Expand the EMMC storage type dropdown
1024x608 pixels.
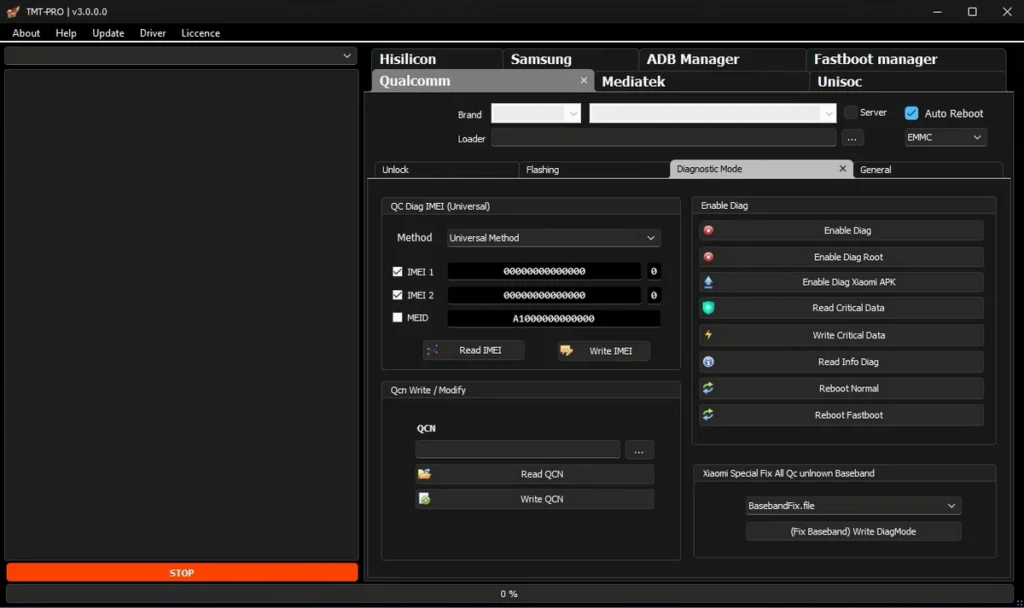click(x=945, y=137)
